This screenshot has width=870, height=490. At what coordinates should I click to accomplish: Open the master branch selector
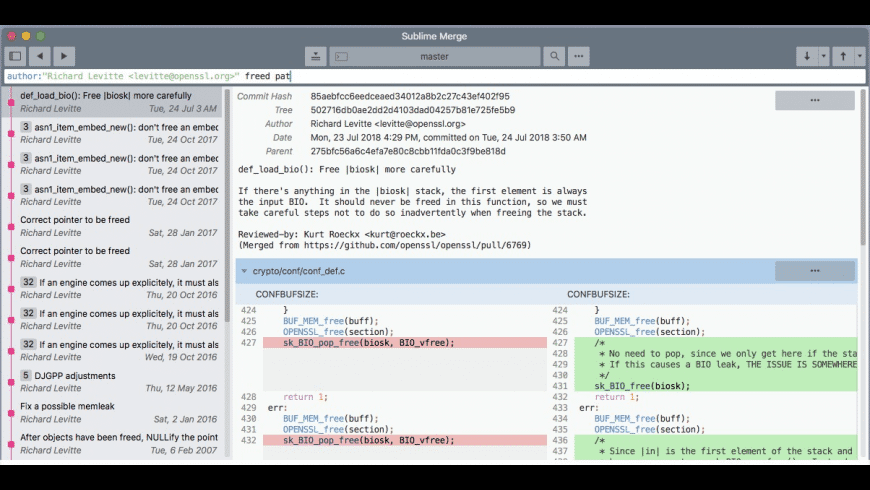click(434, 56)
